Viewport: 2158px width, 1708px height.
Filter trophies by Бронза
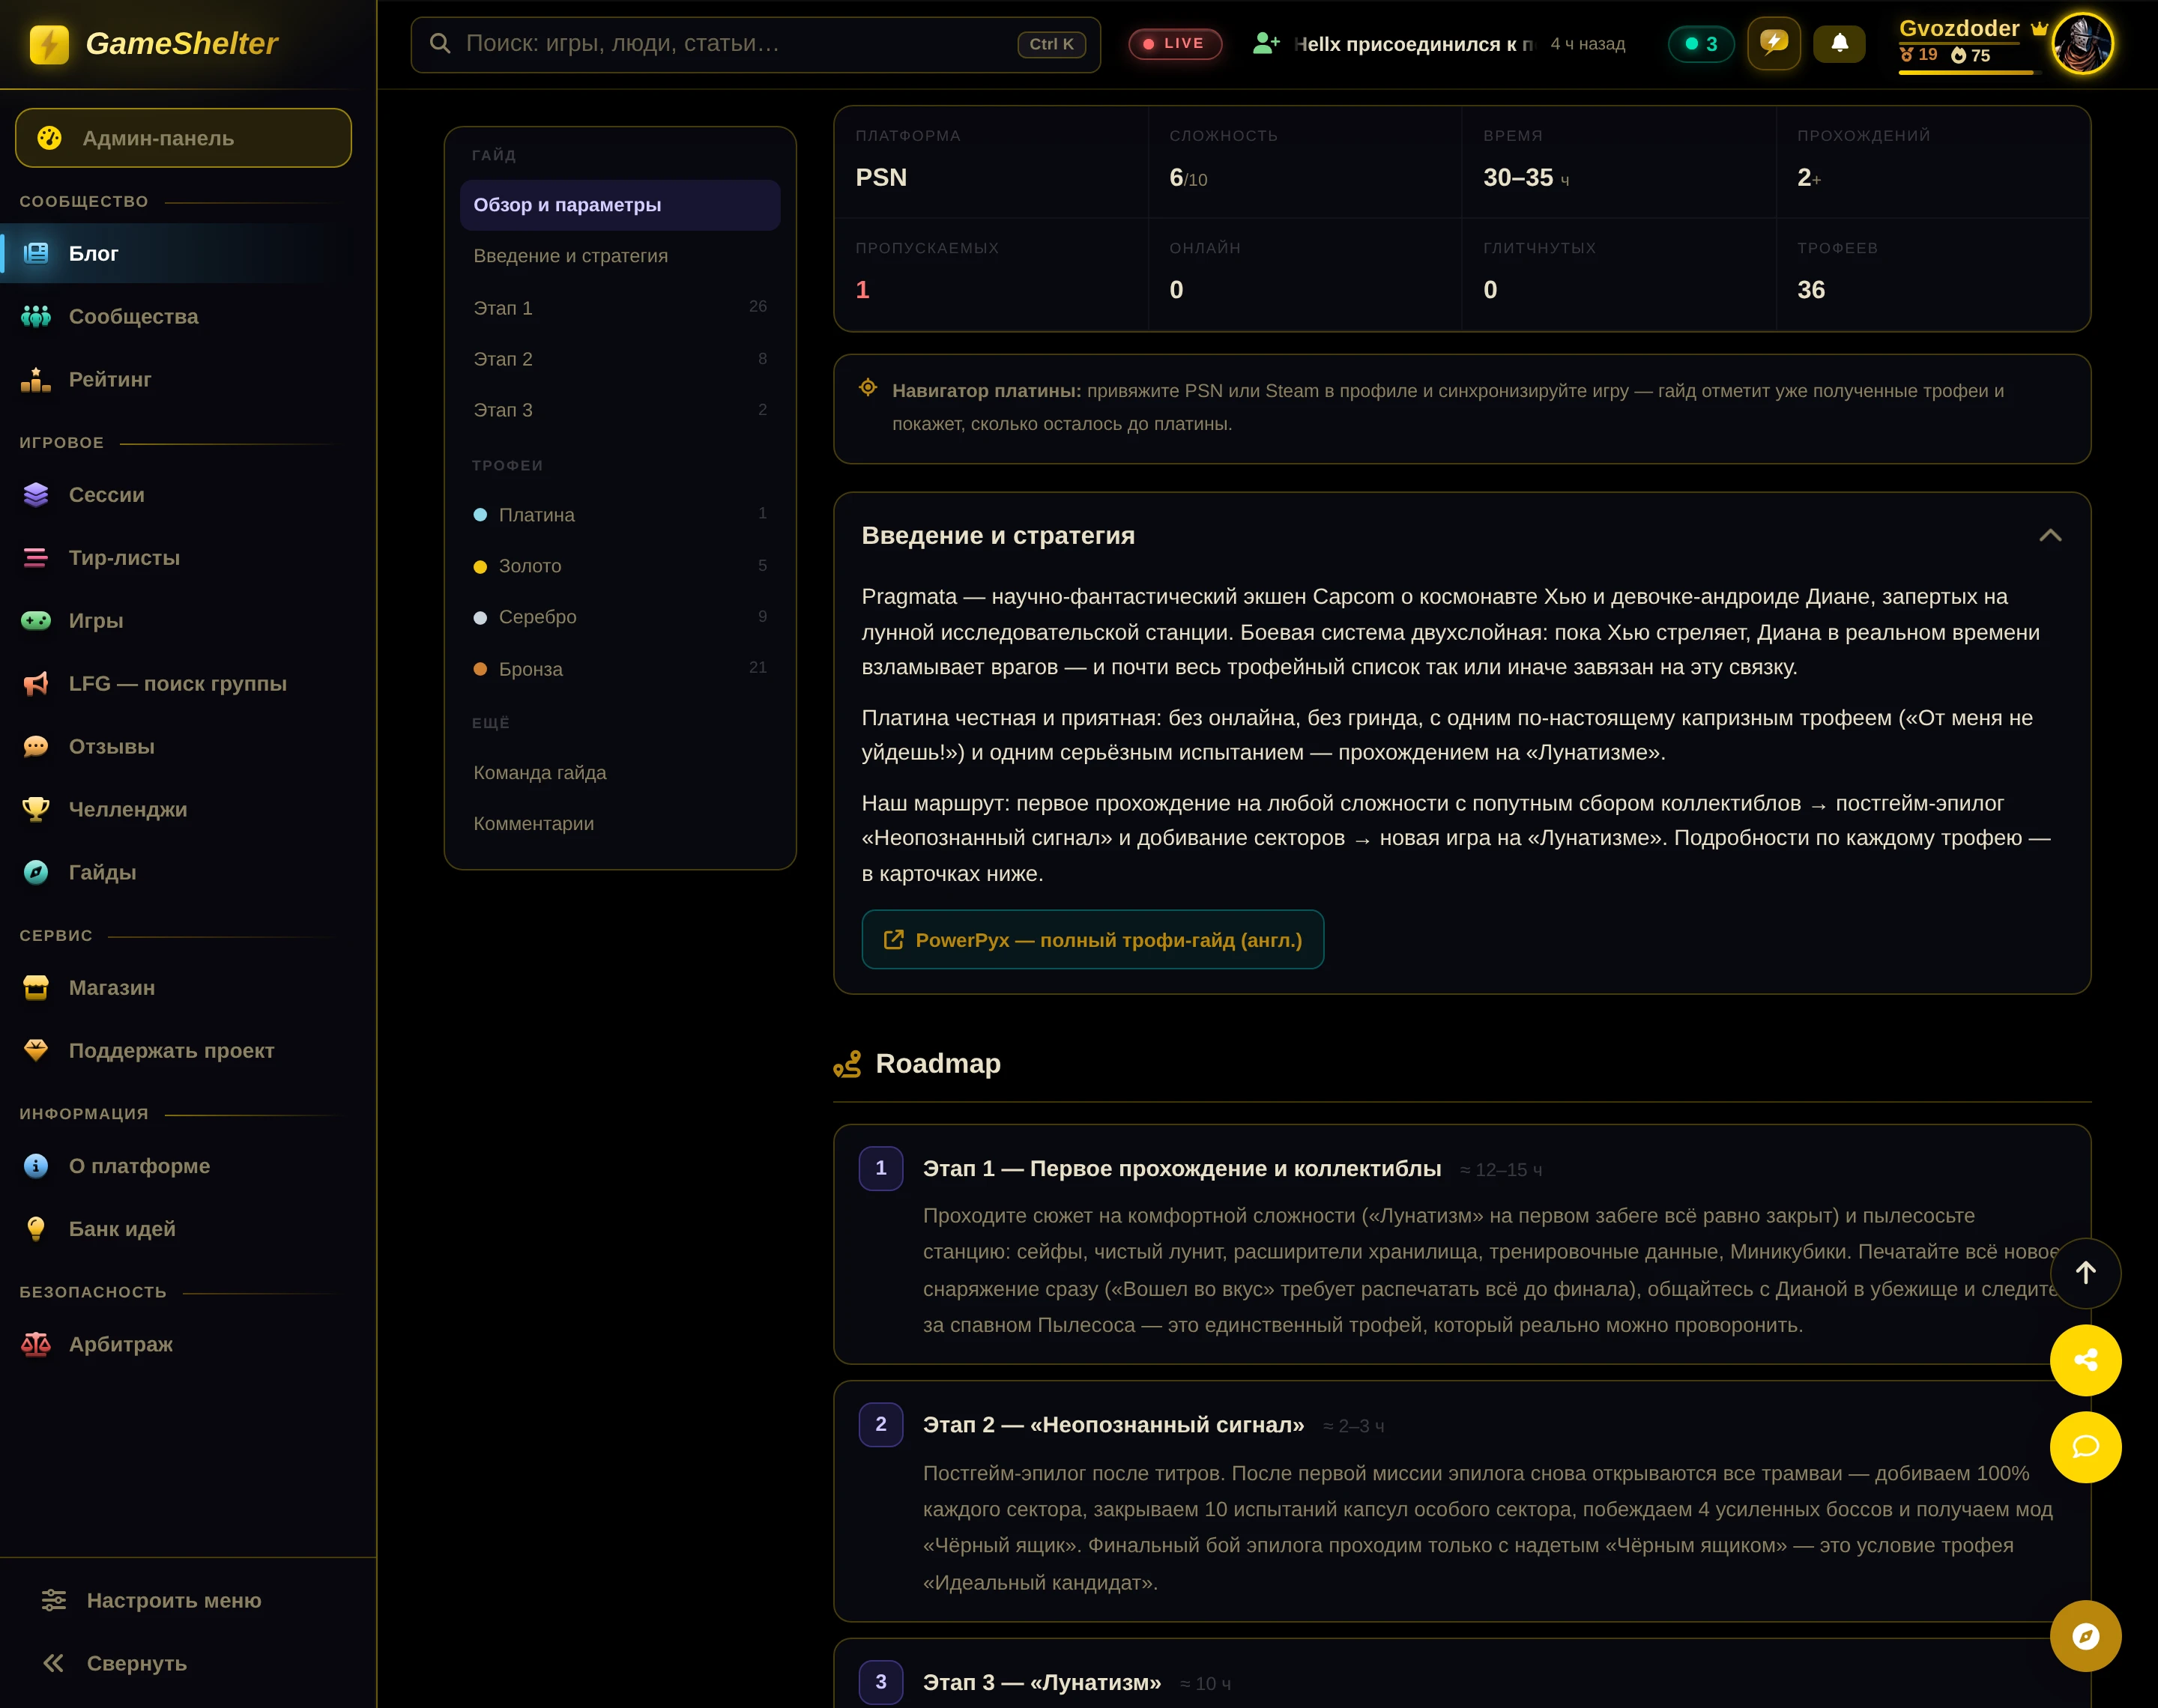pos(620,668)
